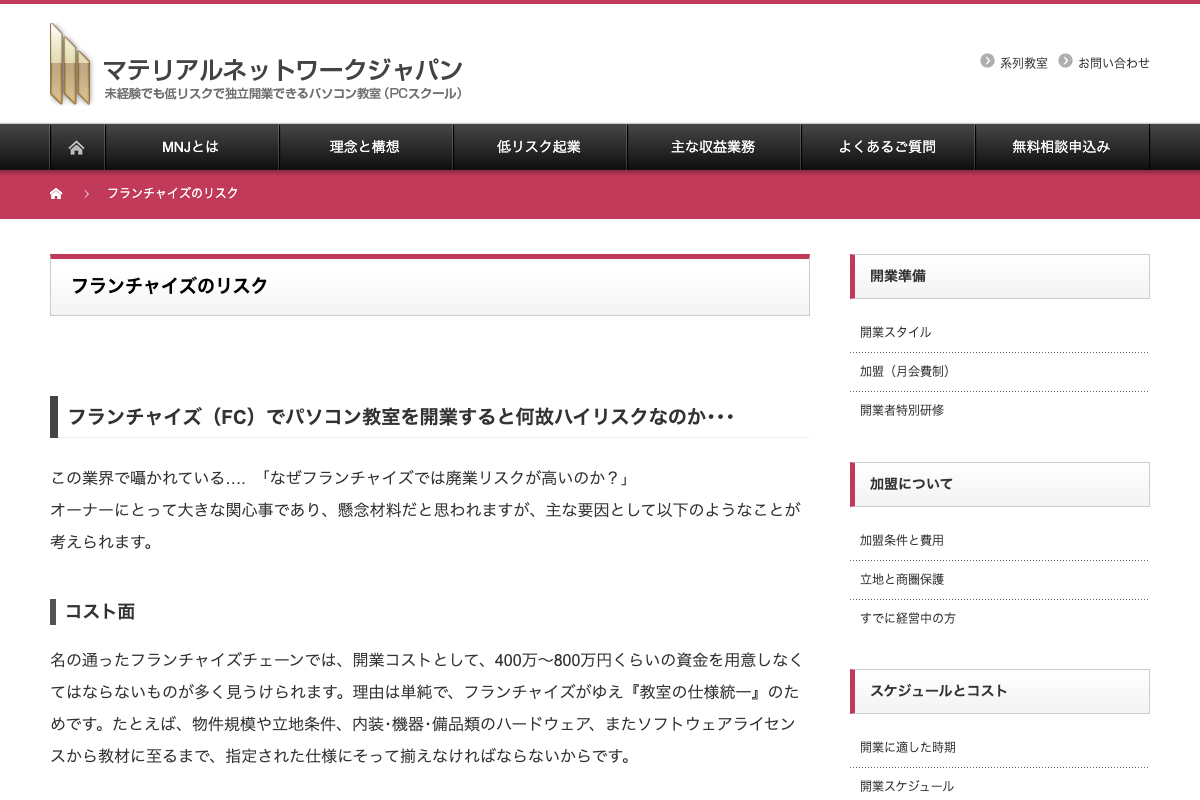This screenshot has width=1200, height=800.
Task: Click the site tagline starting 未経験でも低リスク
Action: pyautogui.click(x=283, y=94)
